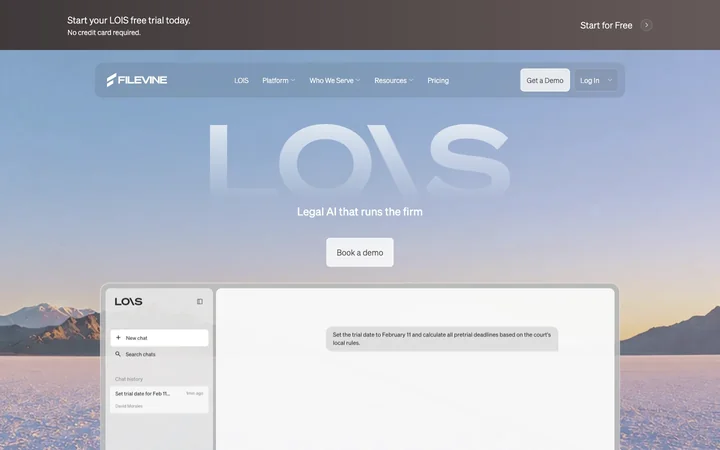Click the Get a Demo button
The height and width of the screenshot is (450, 720).
[545, 80]
